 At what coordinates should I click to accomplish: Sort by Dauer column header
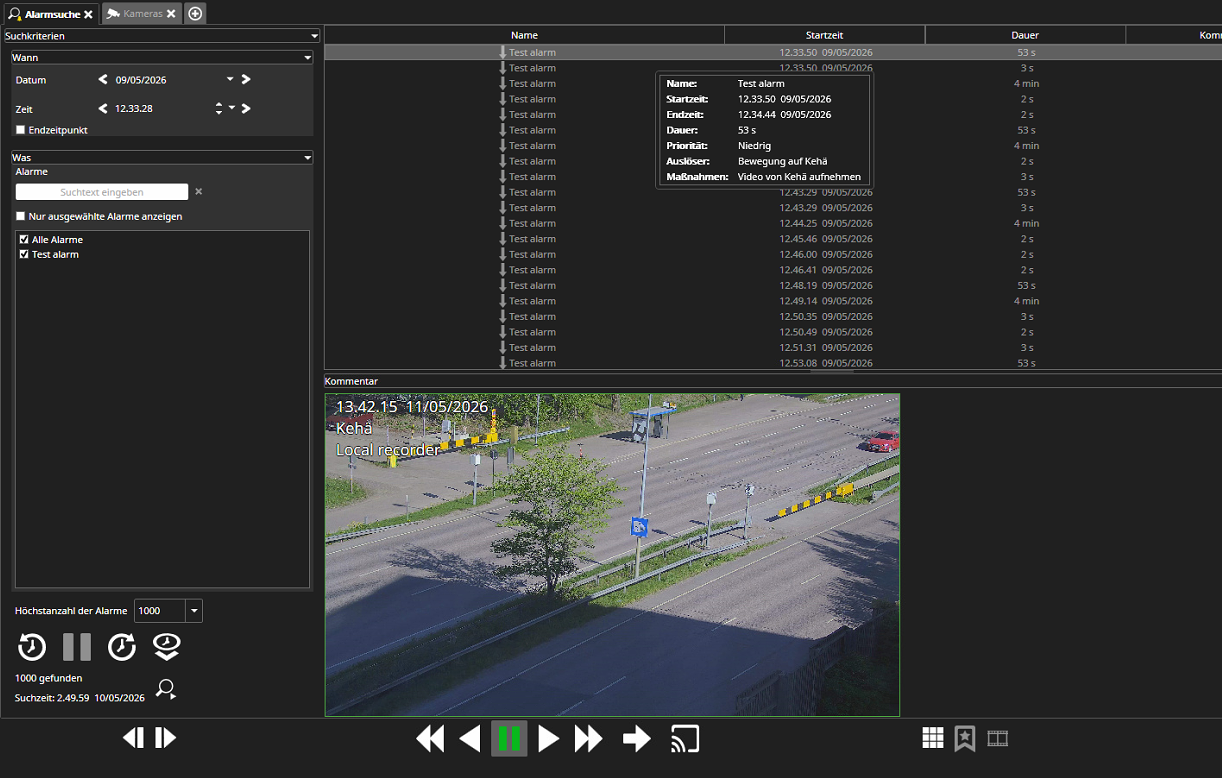pos(1025,35)
